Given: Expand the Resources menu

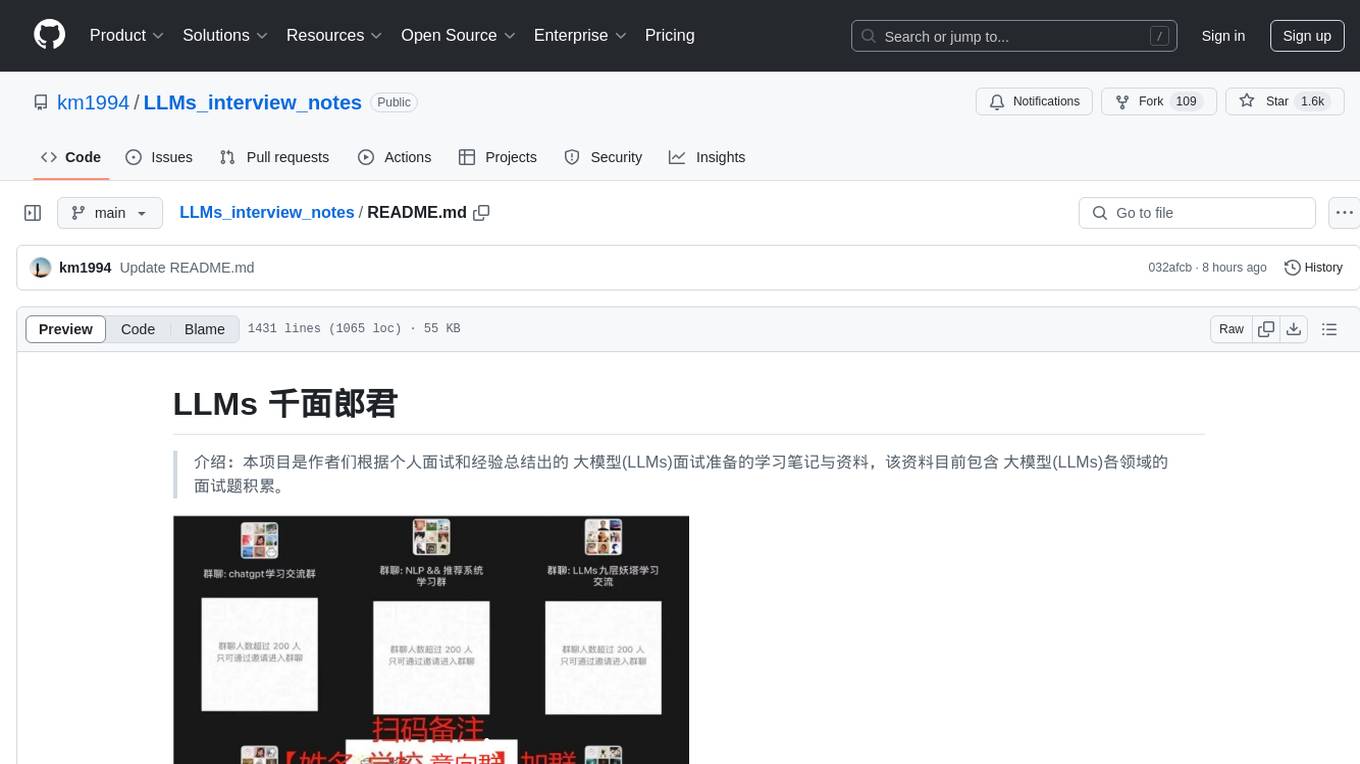Looking at the screenshot, I should [334, 35].
